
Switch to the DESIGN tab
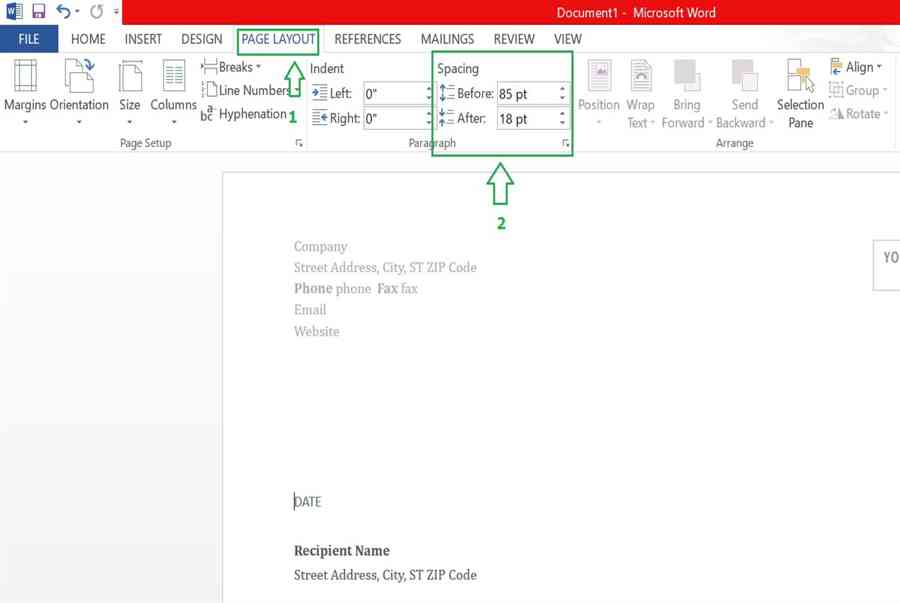(x=201, y=39)
